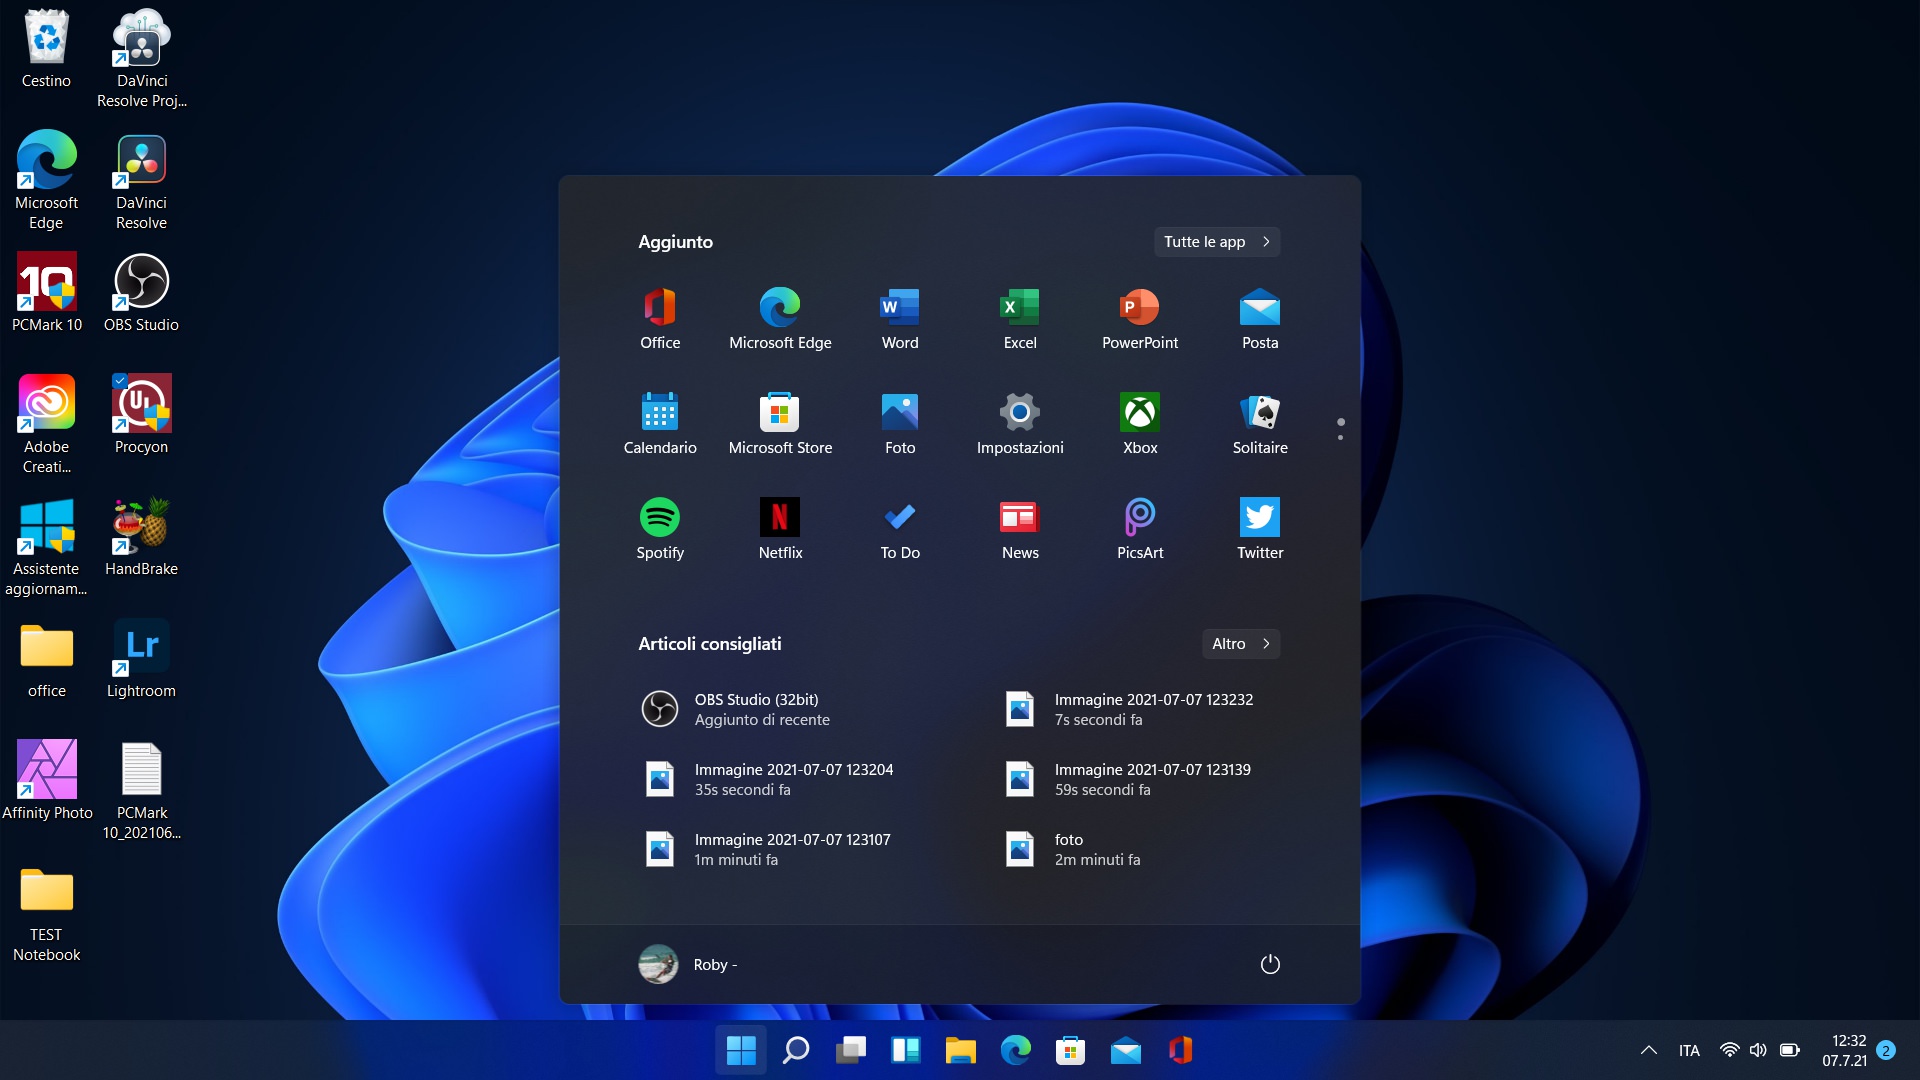
Task: Click the battery tray icon
Action: point(1790,1050)
